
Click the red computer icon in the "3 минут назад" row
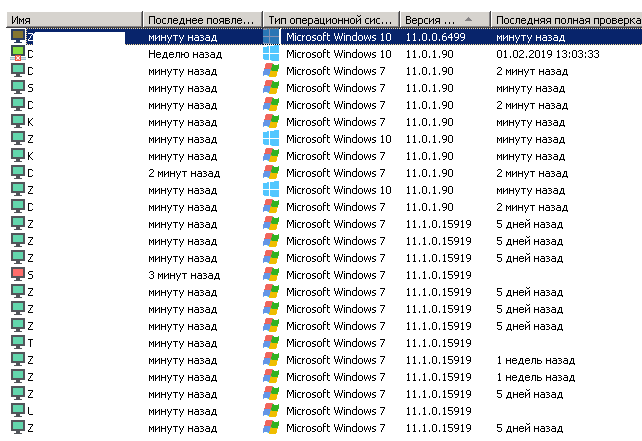(18, 274)
